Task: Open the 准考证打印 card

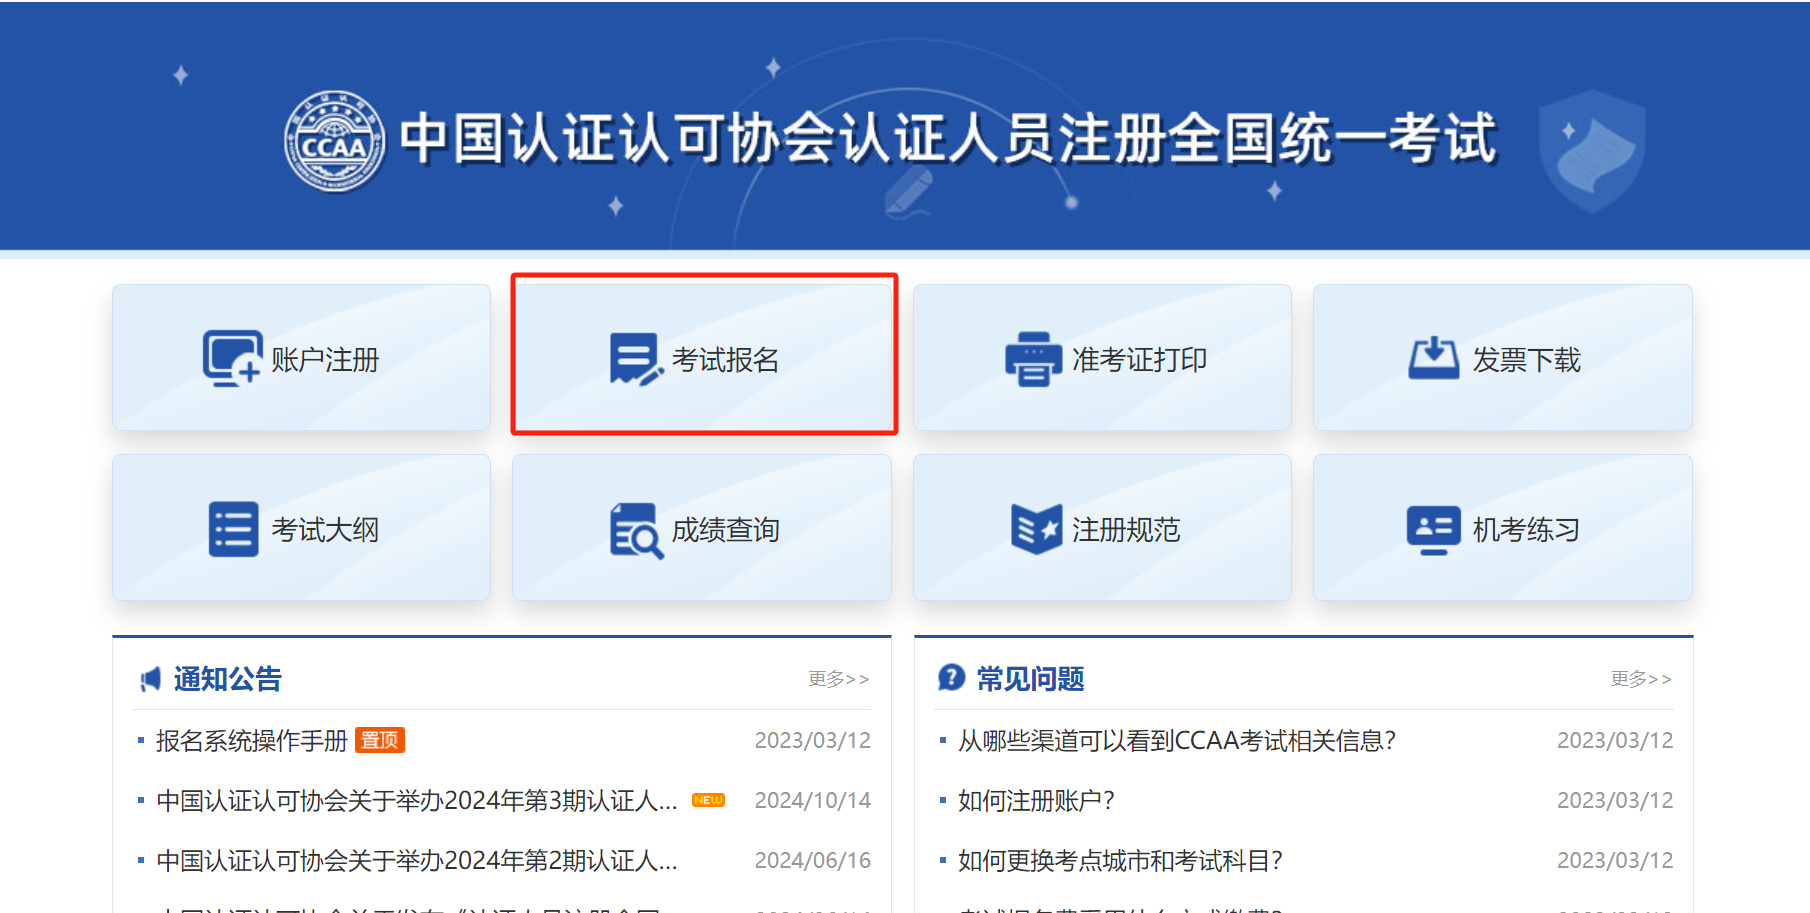Action: (x=1102, y=358)
